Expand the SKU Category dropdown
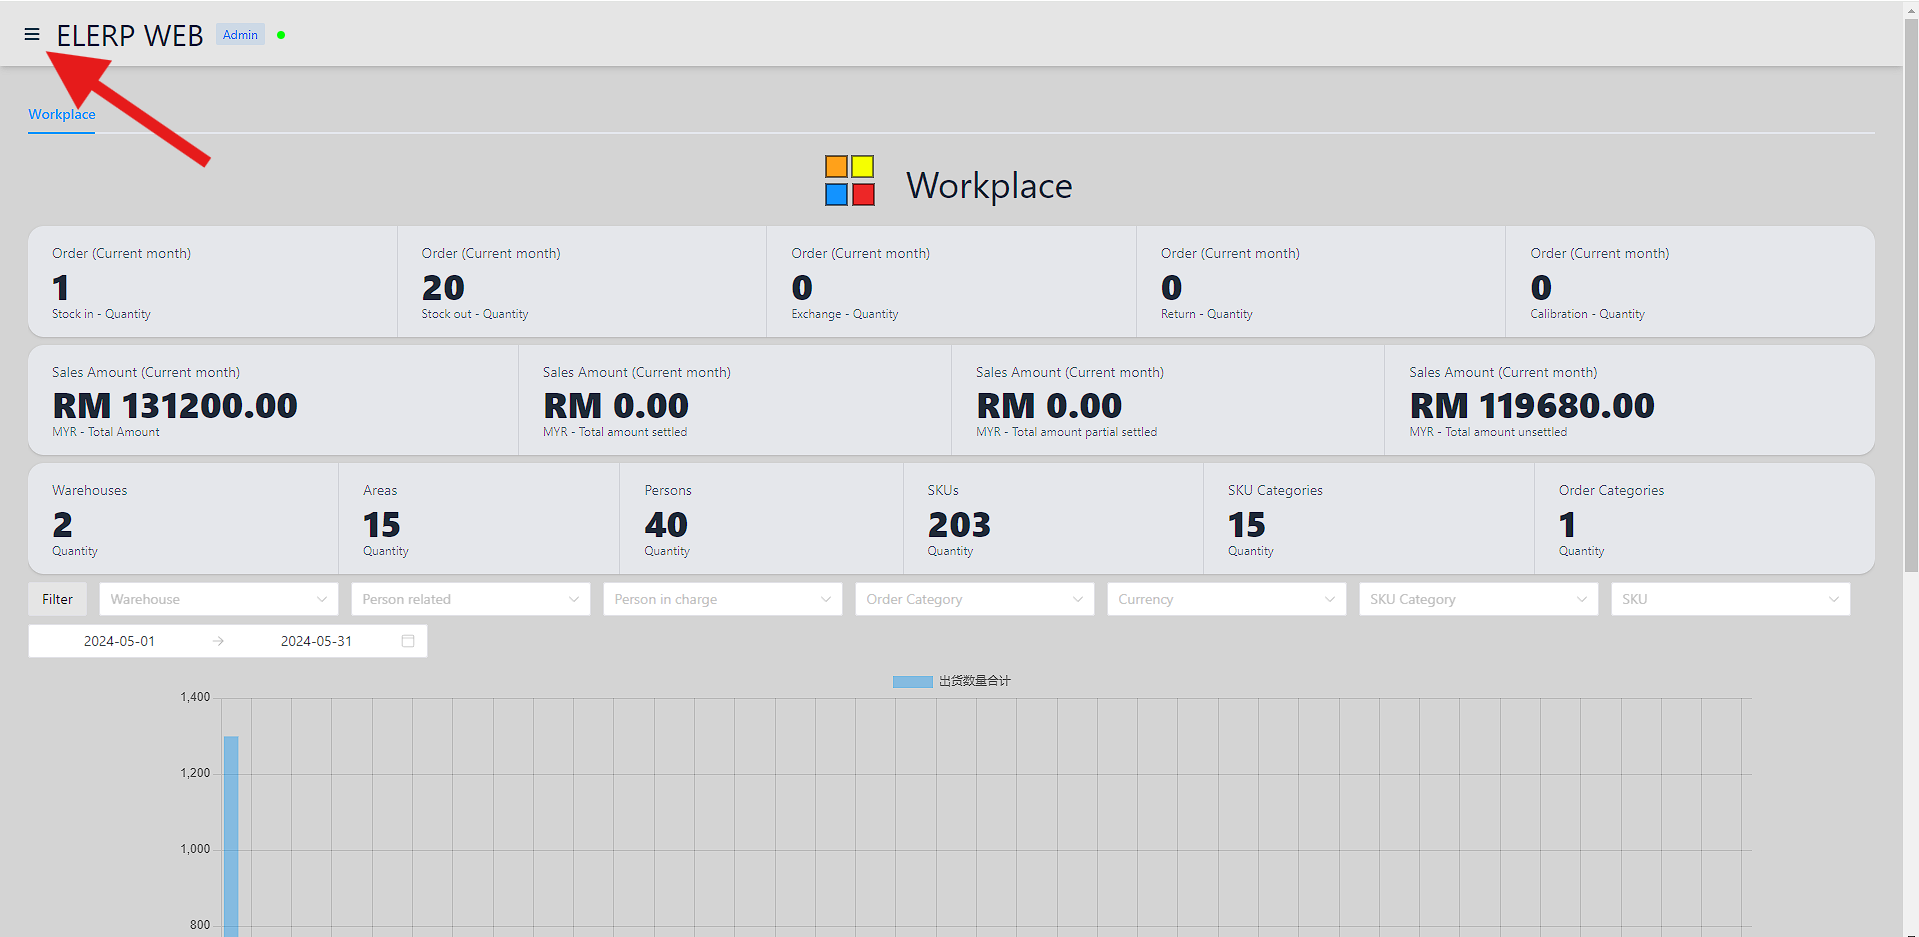The height and width of the screenshot is (937, 1919). point(1478,599)
